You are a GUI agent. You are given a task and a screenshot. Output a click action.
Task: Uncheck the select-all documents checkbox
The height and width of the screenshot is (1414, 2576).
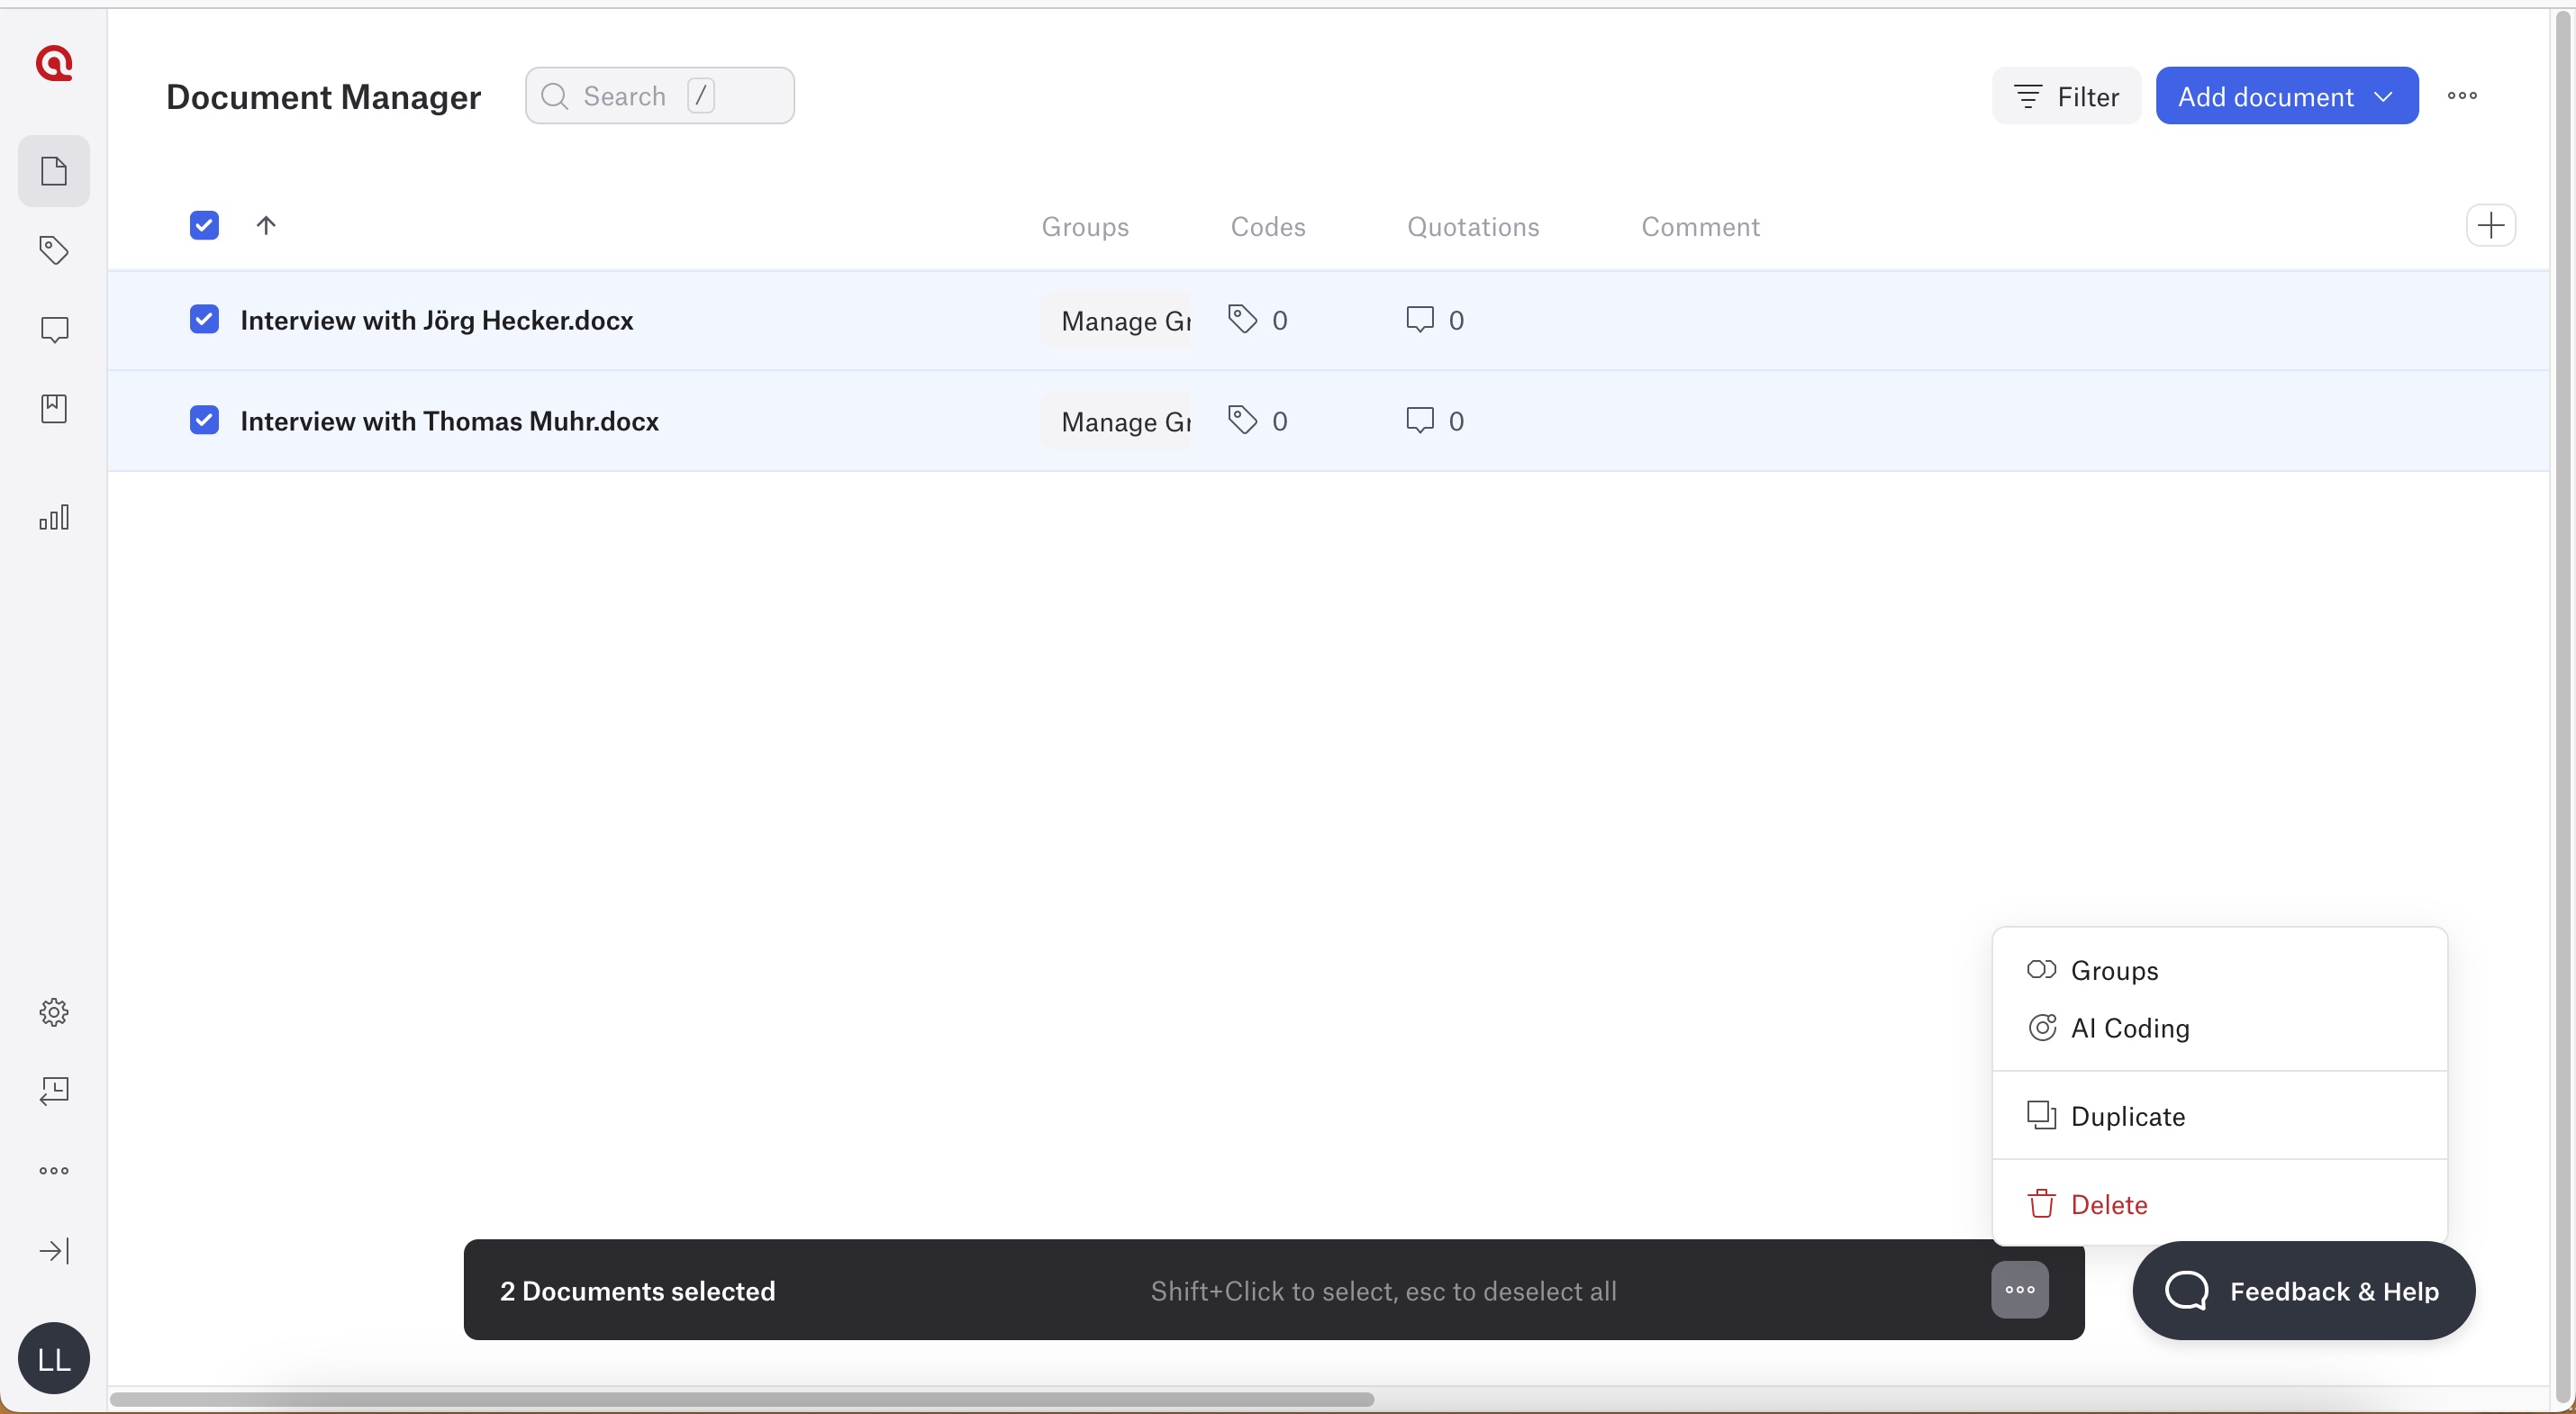click(204, 225)
